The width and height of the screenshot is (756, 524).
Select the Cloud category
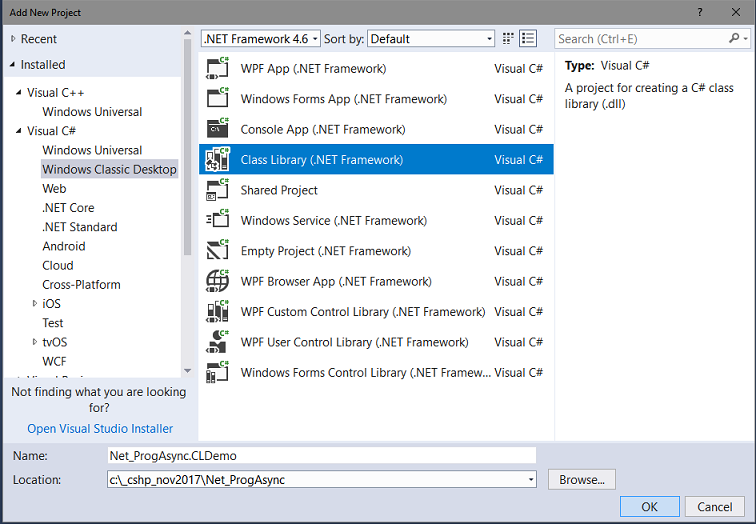(58, 266)
